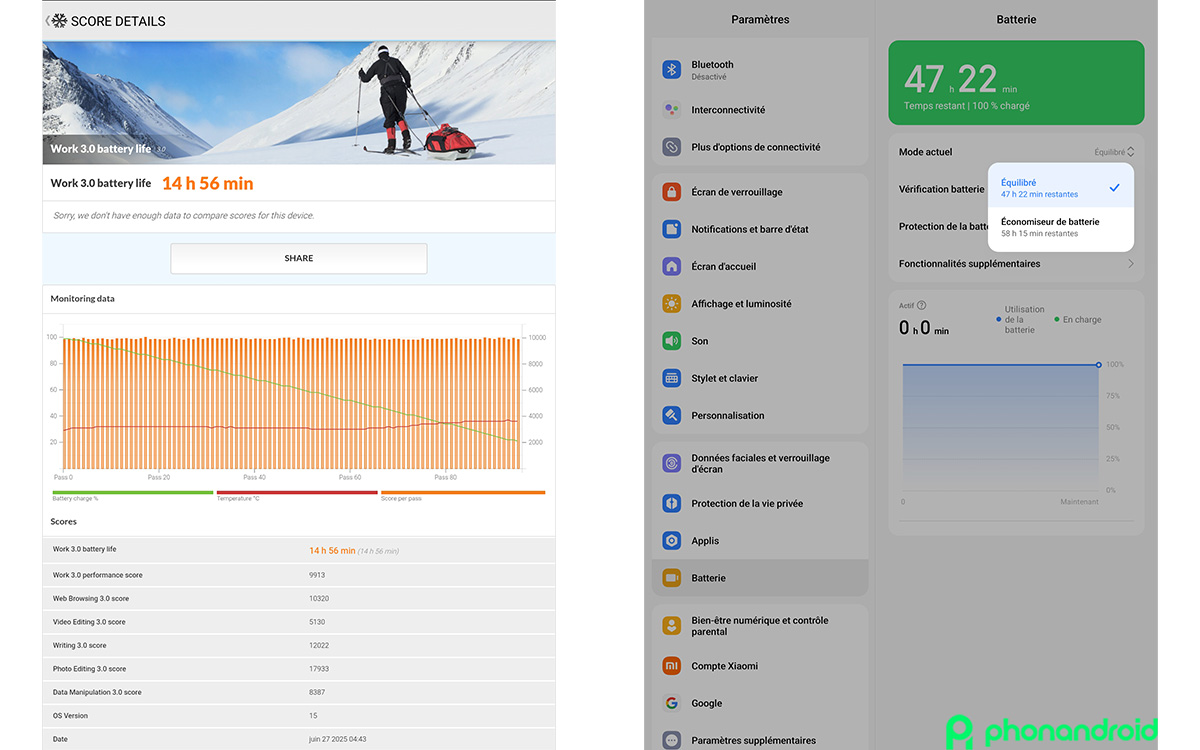Open Bluetooth settings via its icon
This screenshot has height=750, width=1200.
672,70
